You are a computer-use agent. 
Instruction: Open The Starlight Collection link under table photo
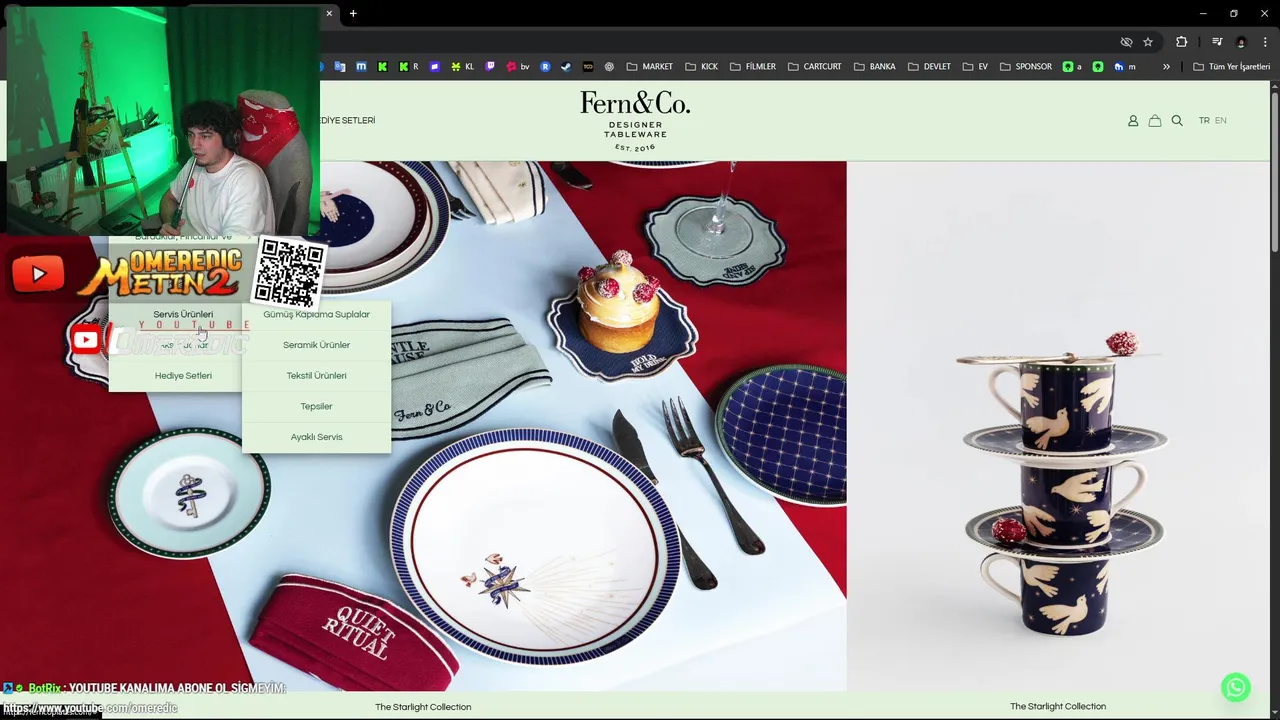click(423, 707)
